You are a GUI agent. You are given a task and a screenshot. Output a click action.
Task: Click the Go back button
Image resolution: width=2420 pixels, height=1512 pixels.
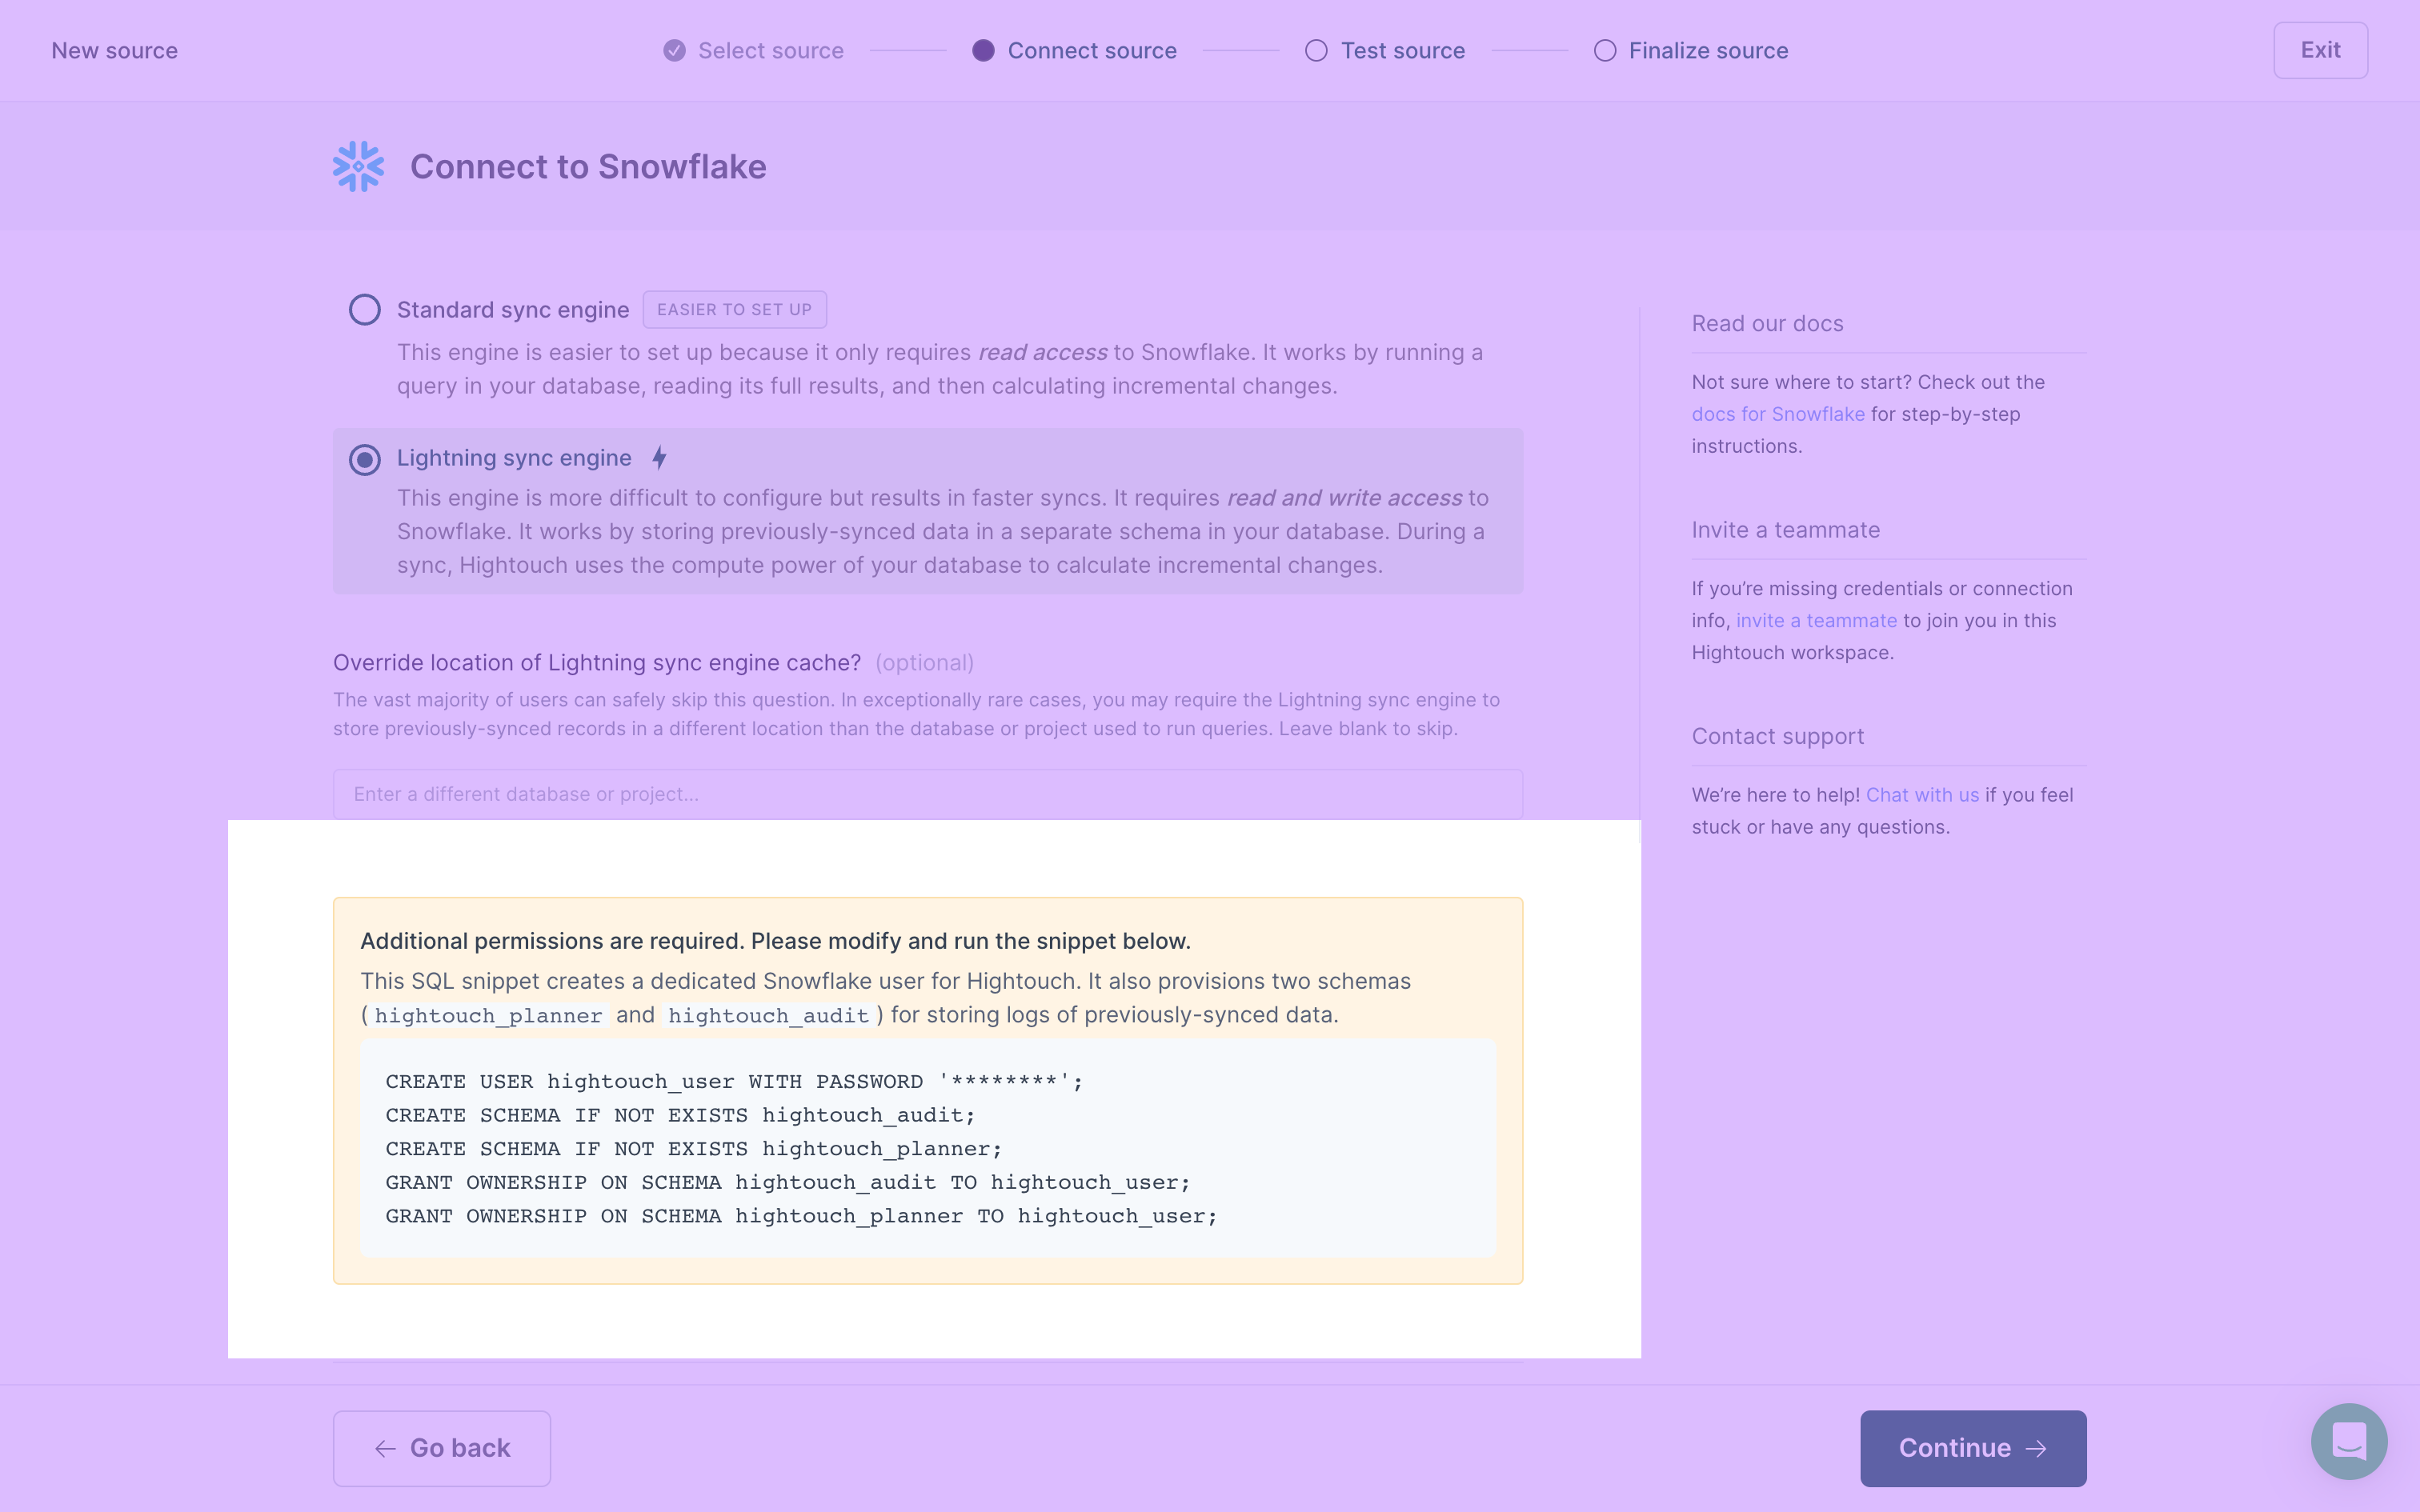point(441,1447)
